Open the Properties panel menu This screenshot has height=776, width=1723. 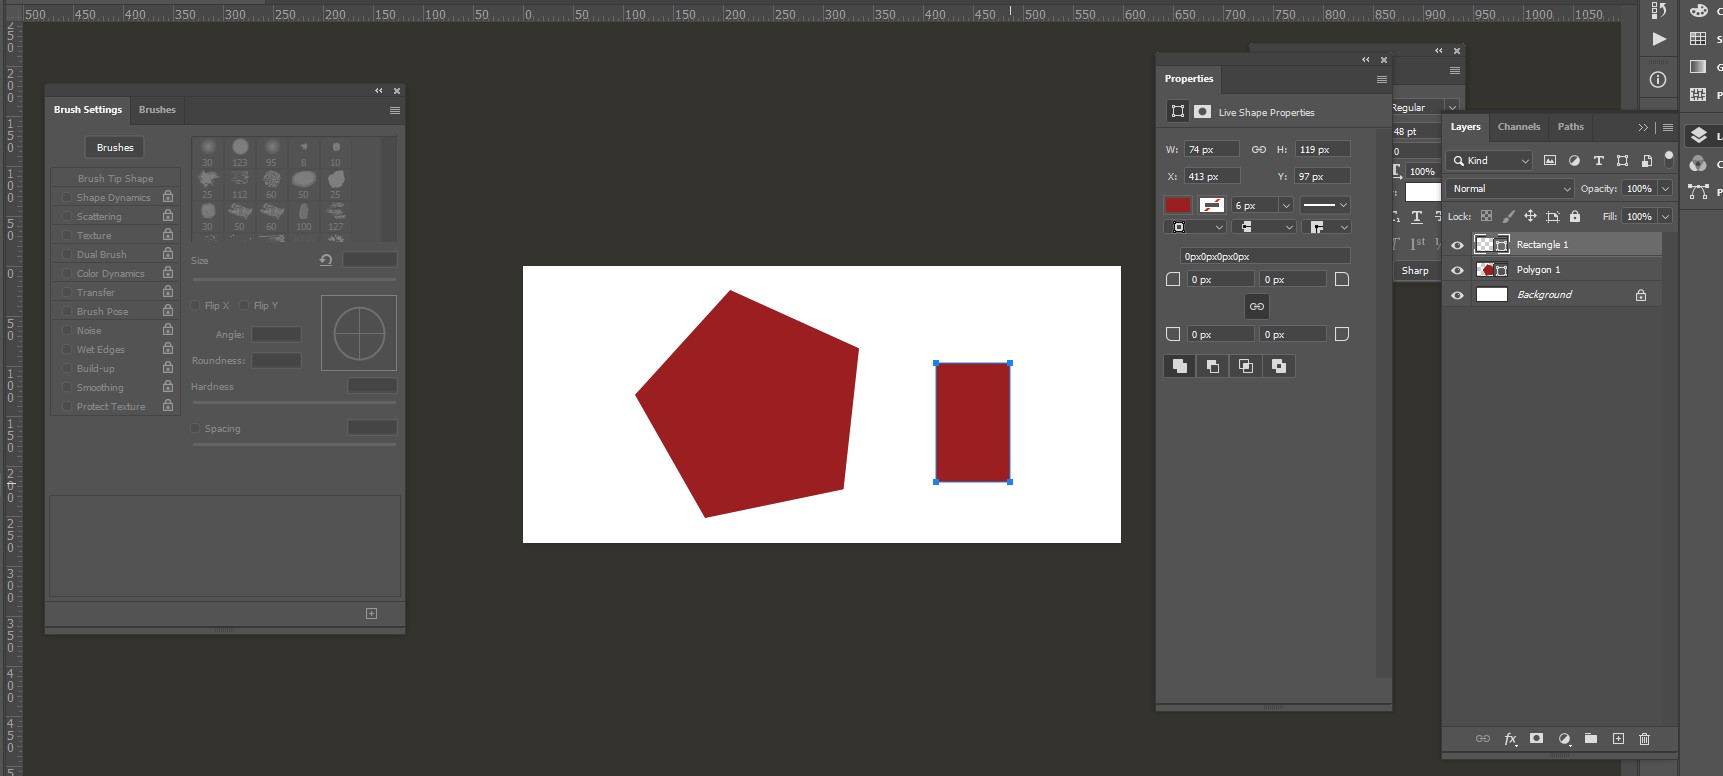click(1382, 79)
